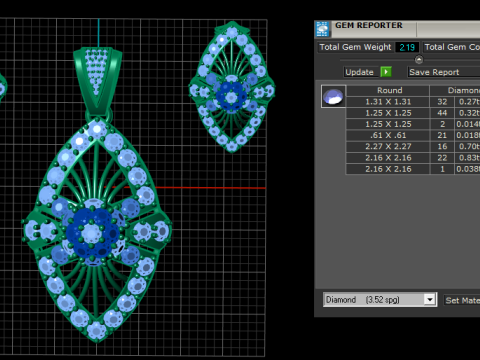Open the Diamond material dropdown
Viewport: 480px width, 360px height.
[x=380, y=300]
